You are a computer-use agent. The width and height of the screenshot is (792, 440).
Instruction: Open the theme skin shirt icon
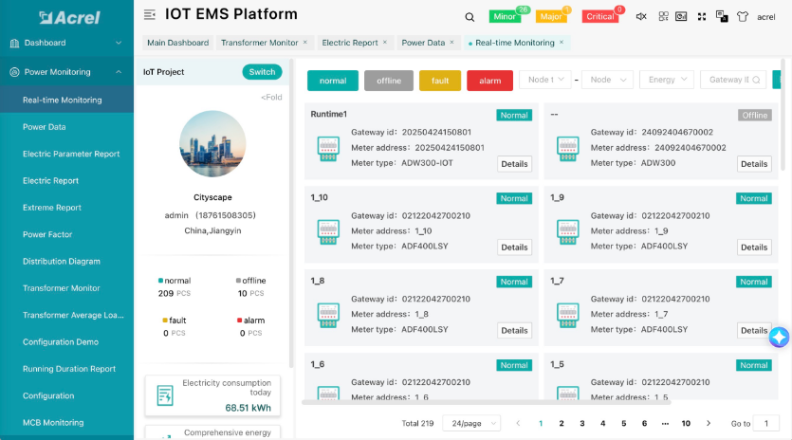pos(742,17)
